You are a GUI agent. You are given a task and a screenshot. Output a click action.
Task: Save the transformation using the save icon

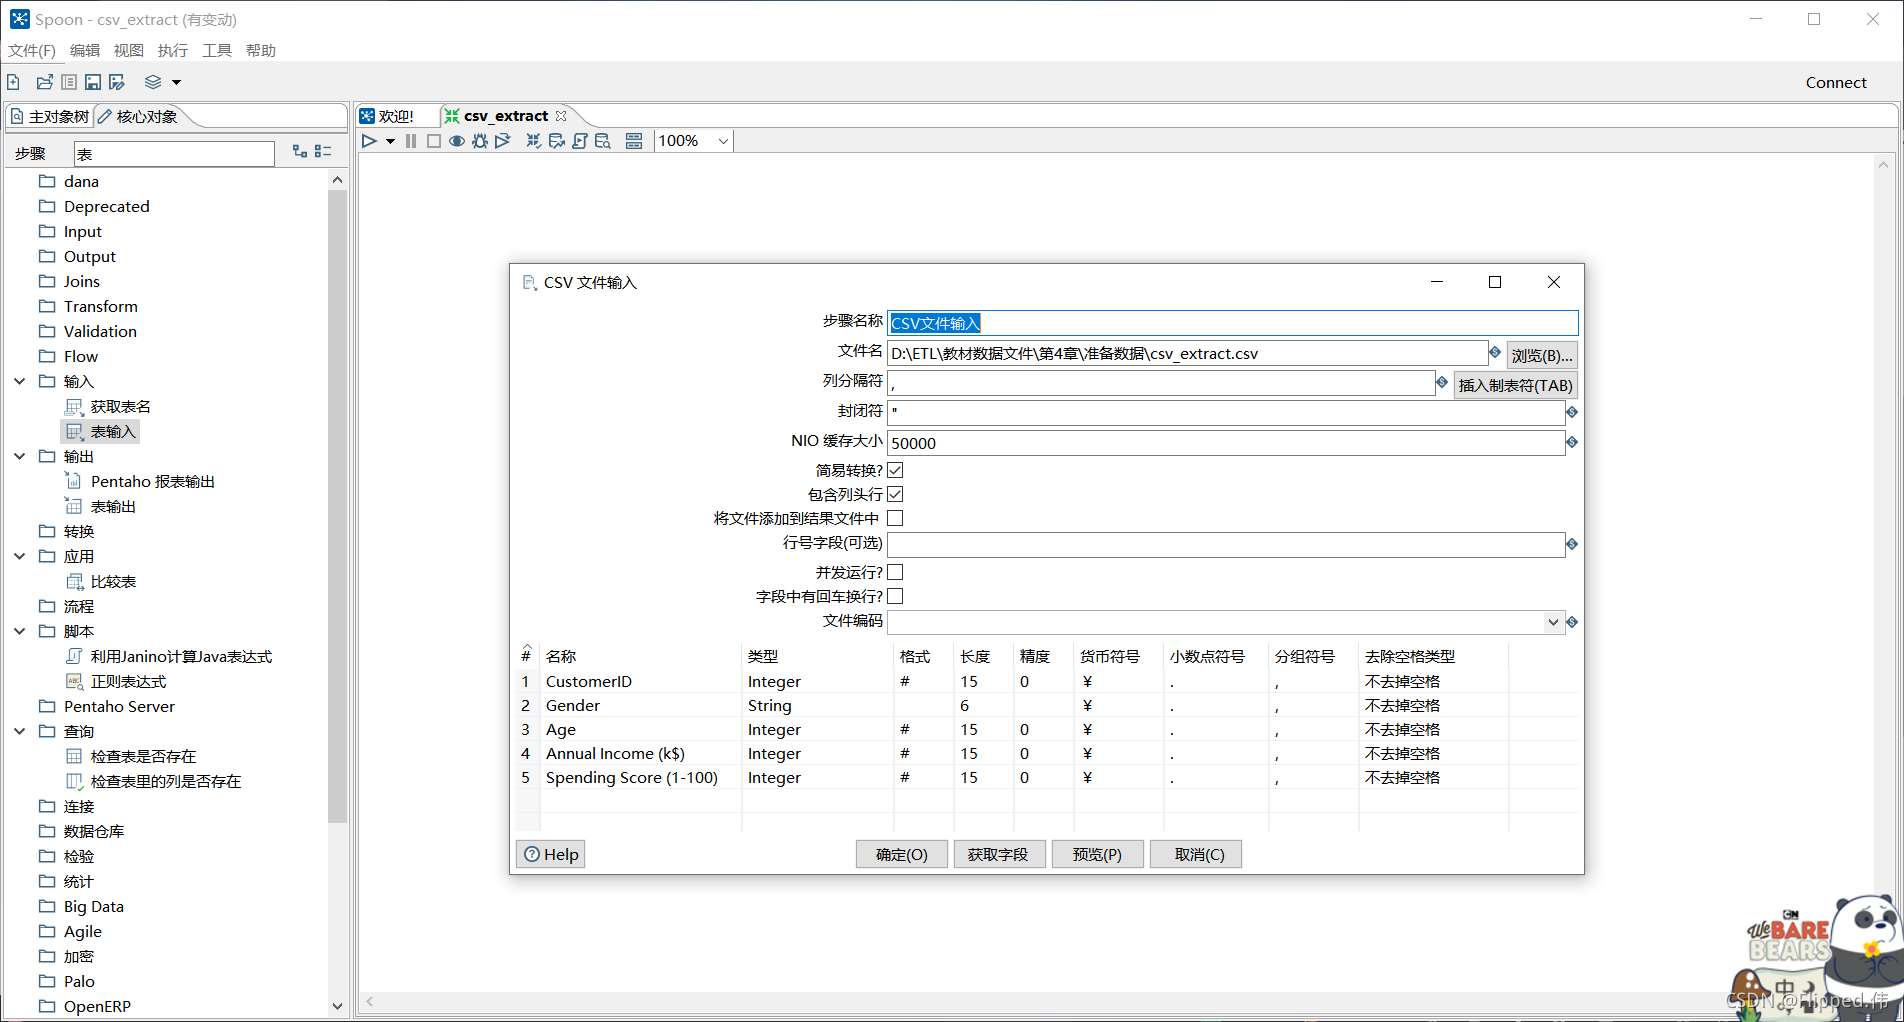click(x=92, y=82)
